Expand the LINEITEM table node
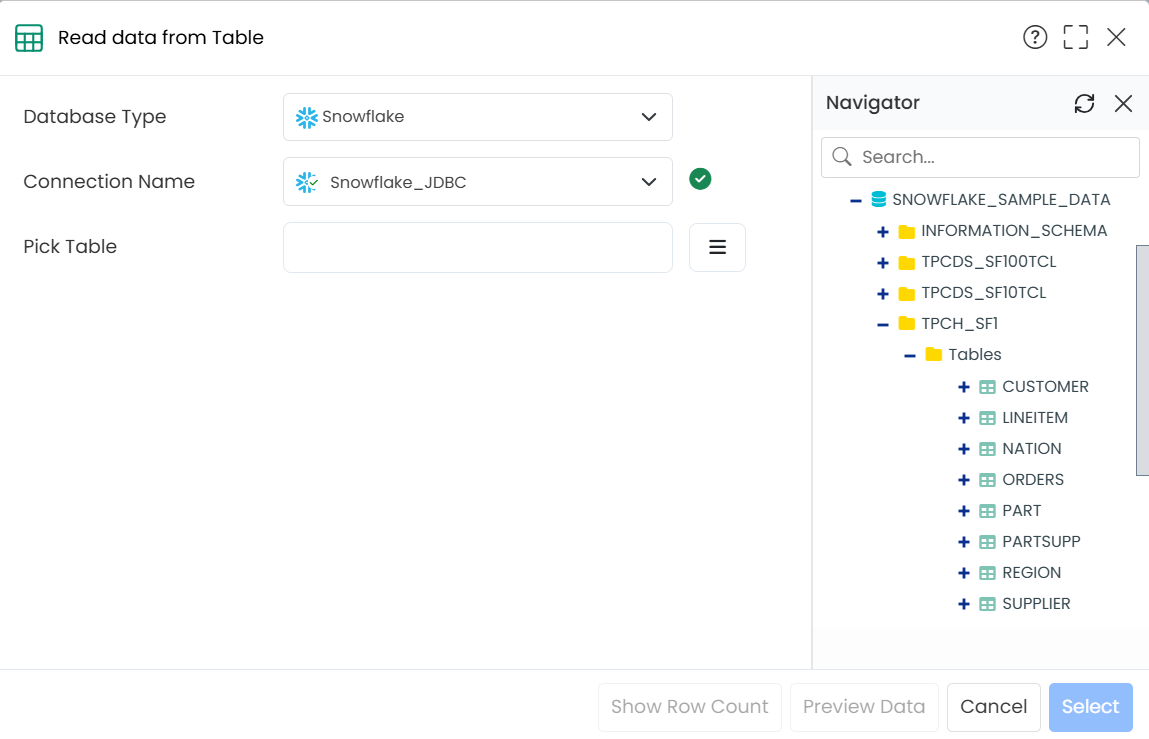 (x=964, y=418)
